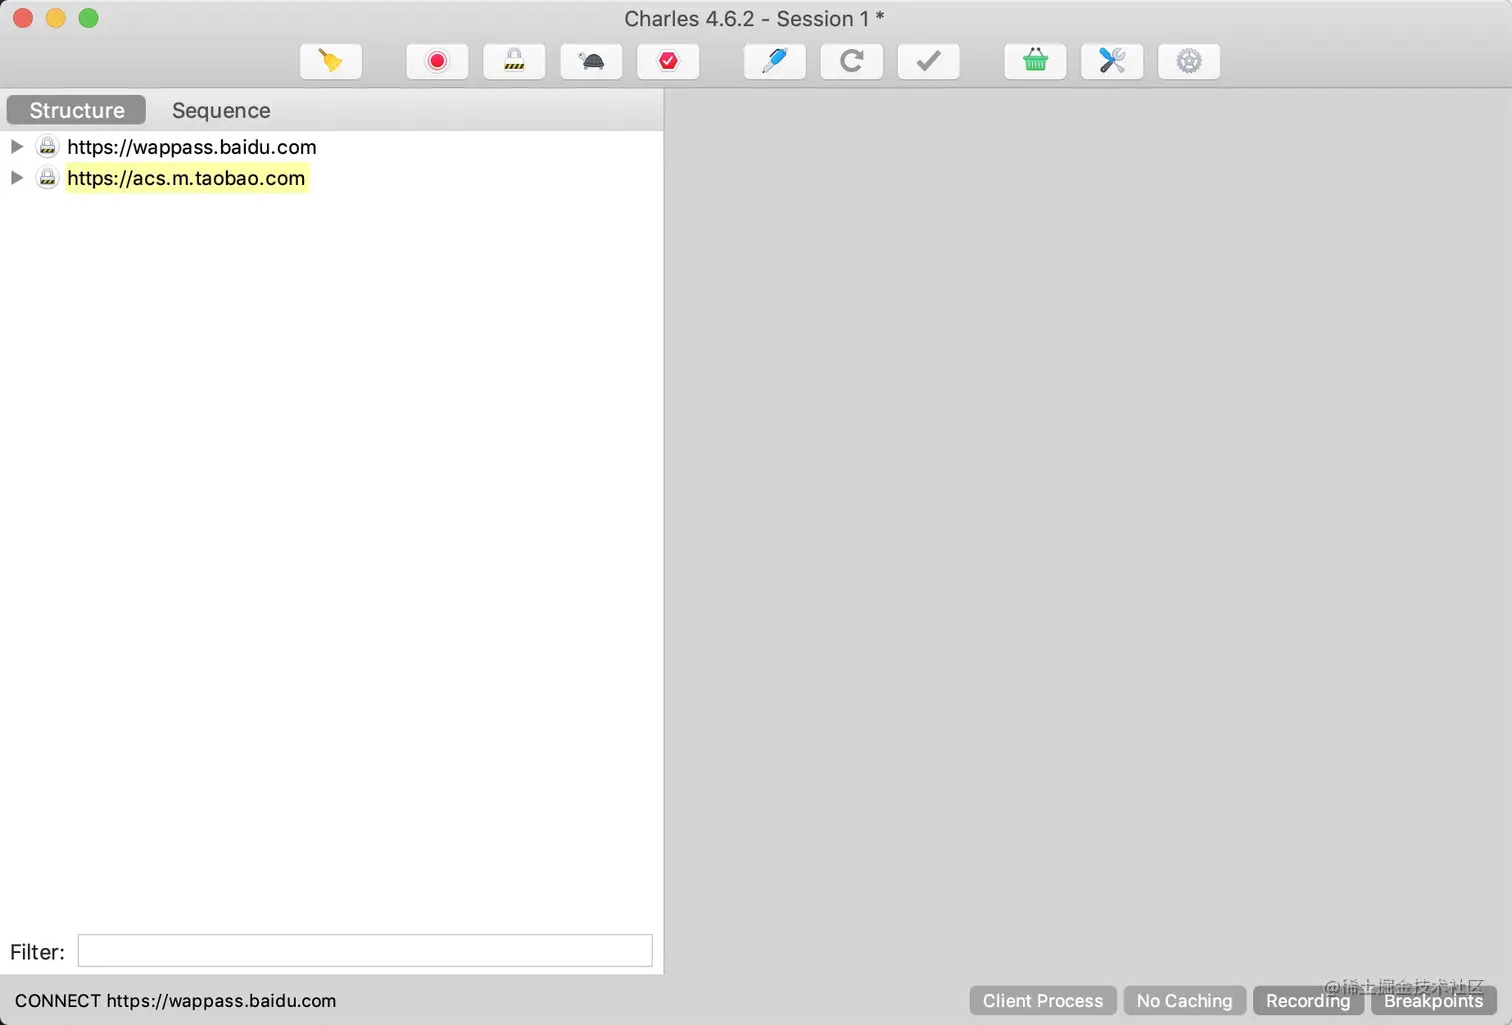Toggle the Breakpoints status button
This screenshot has width=1512, height=1025.
tap(1434, 1001)
